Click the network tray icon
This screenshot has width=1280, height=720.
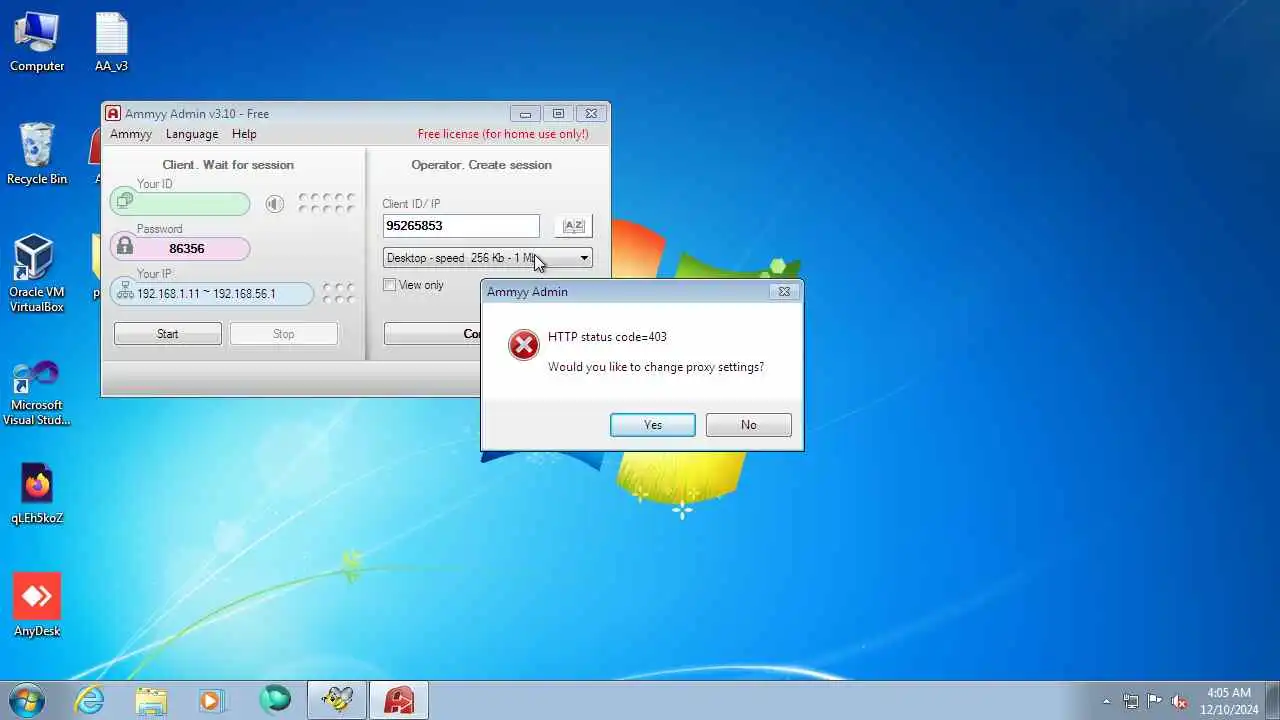pyautogui.click(x=1131, y=701)
